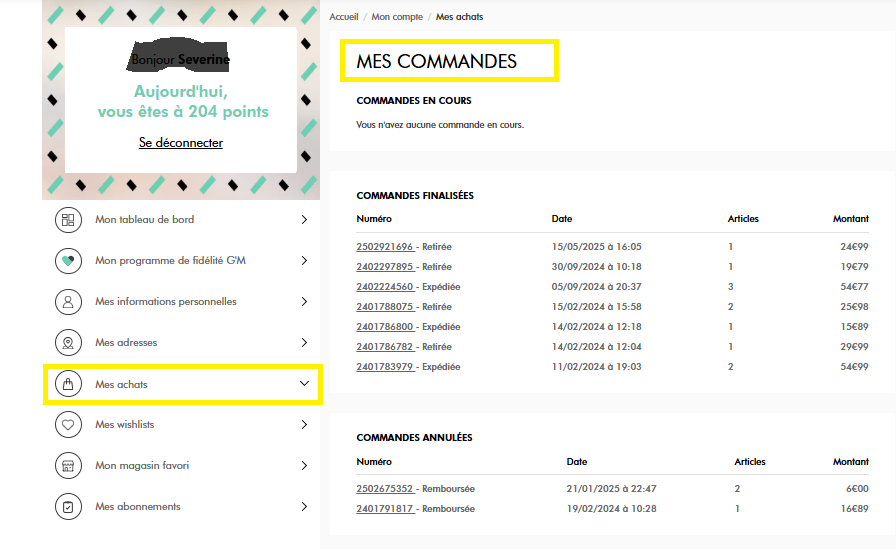Click the amount 29€99
The height and width of the screenshot is (549, 896).
click(854, 347)
